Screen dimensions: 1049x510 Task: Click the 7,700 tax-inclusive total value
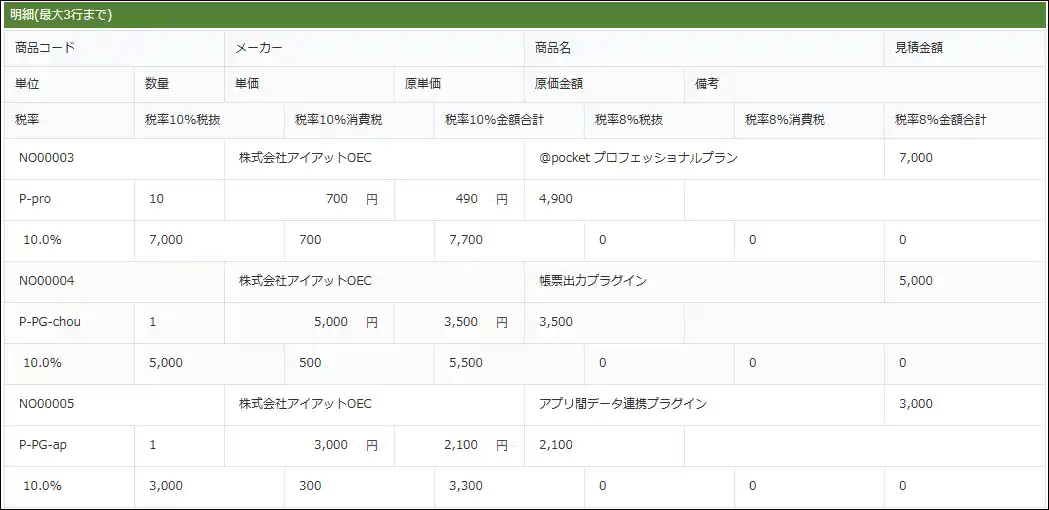tap(466, 240)
